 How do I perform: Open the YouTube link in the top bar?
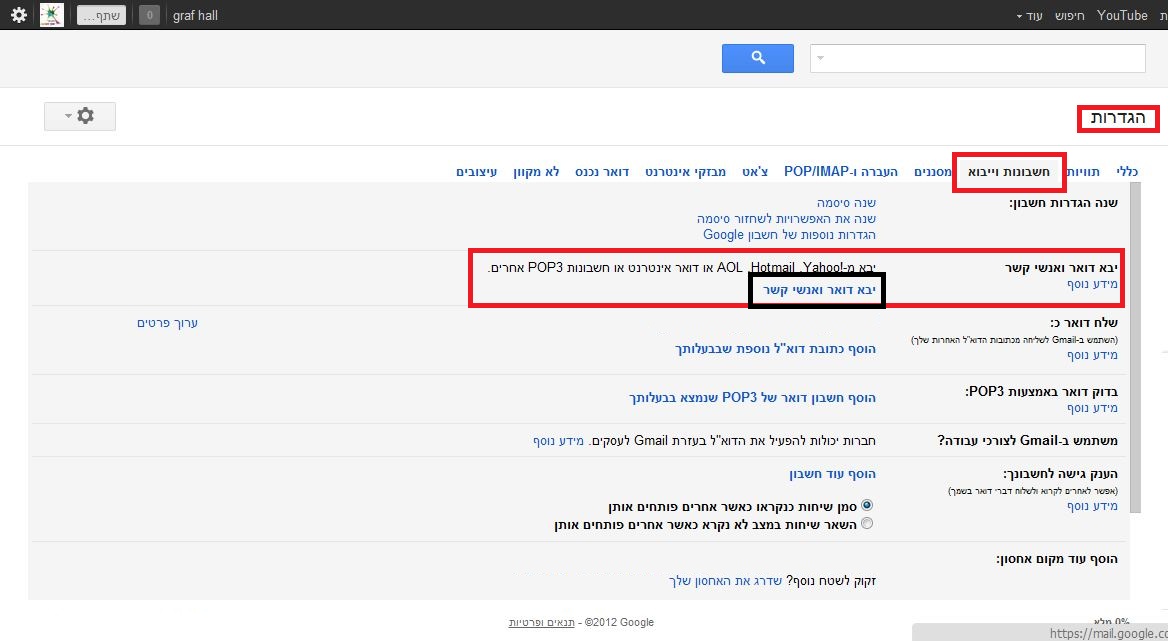[1122, 15]
